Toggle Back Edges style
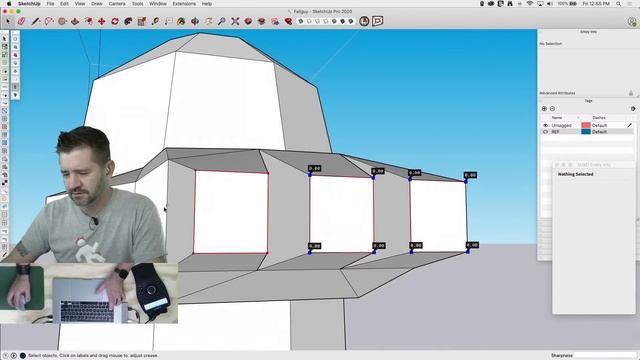 (x=309, y=21)
